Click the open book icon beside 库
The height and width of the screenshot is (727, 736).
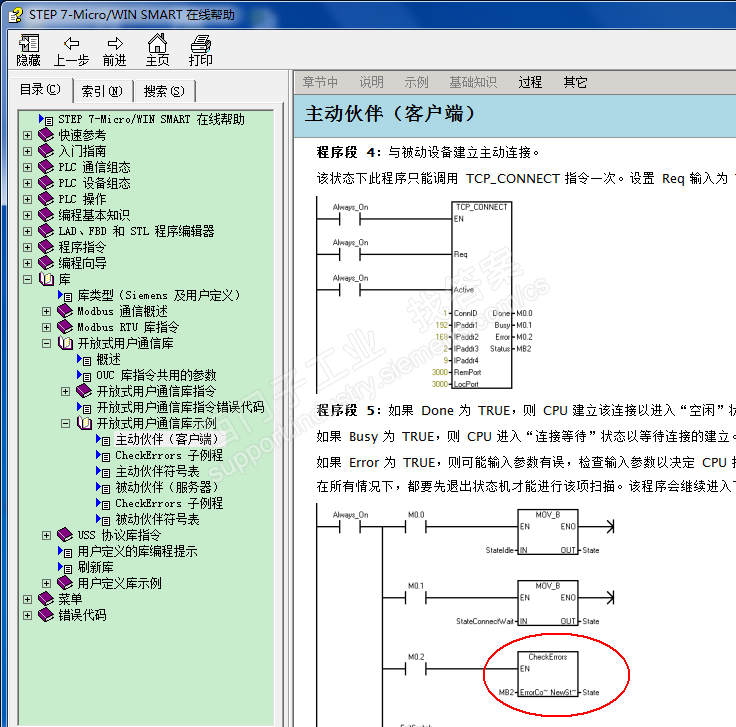tap(46, 279)
